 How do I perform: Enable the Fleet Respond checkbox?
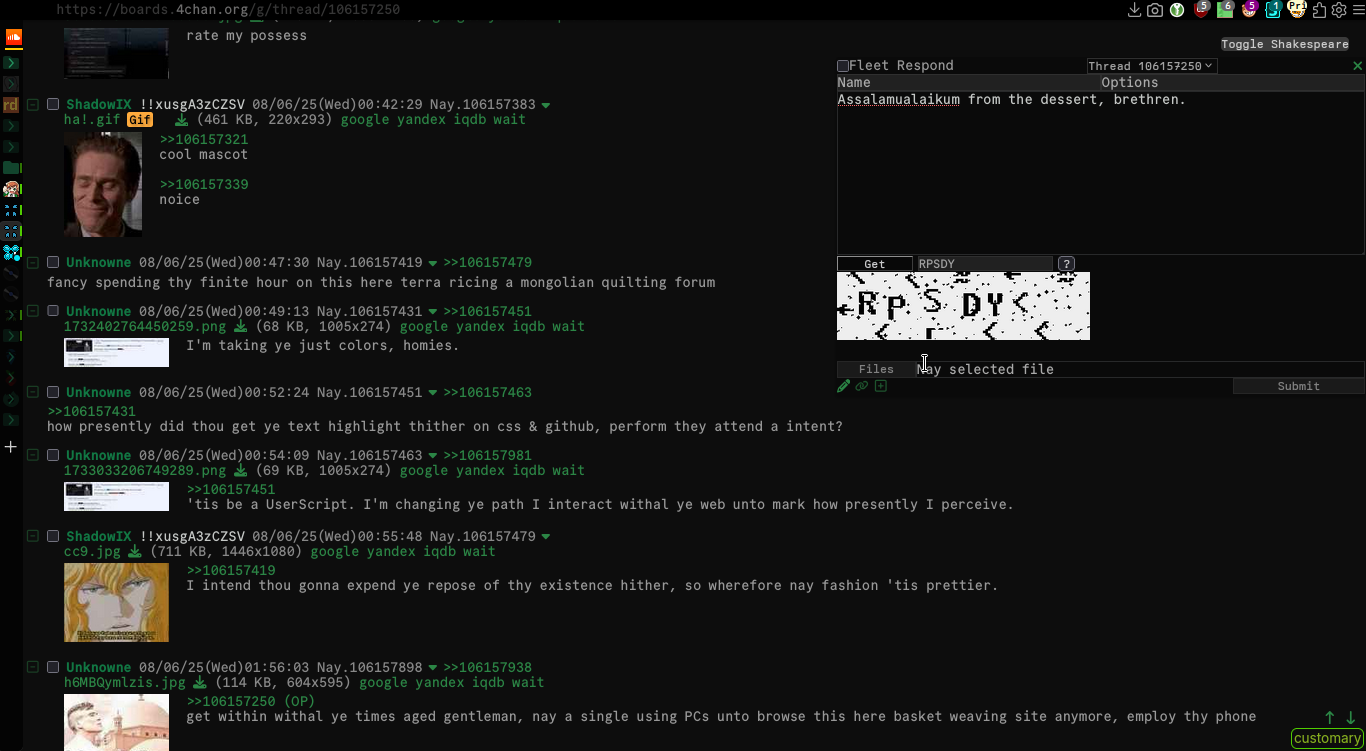click(843, 66)
